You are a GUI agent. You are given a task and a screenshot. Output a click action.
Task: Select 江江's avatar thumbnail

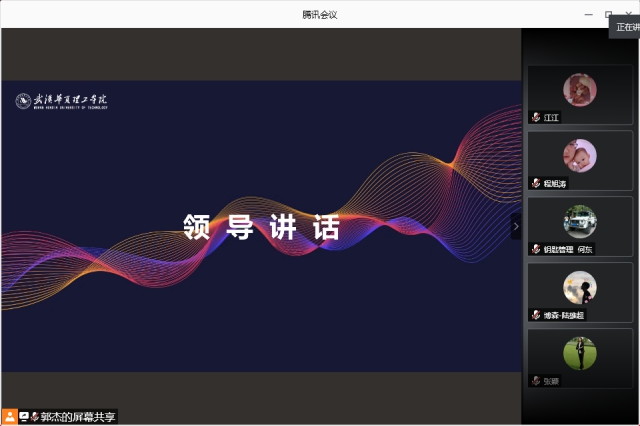[x=580, y=90]
